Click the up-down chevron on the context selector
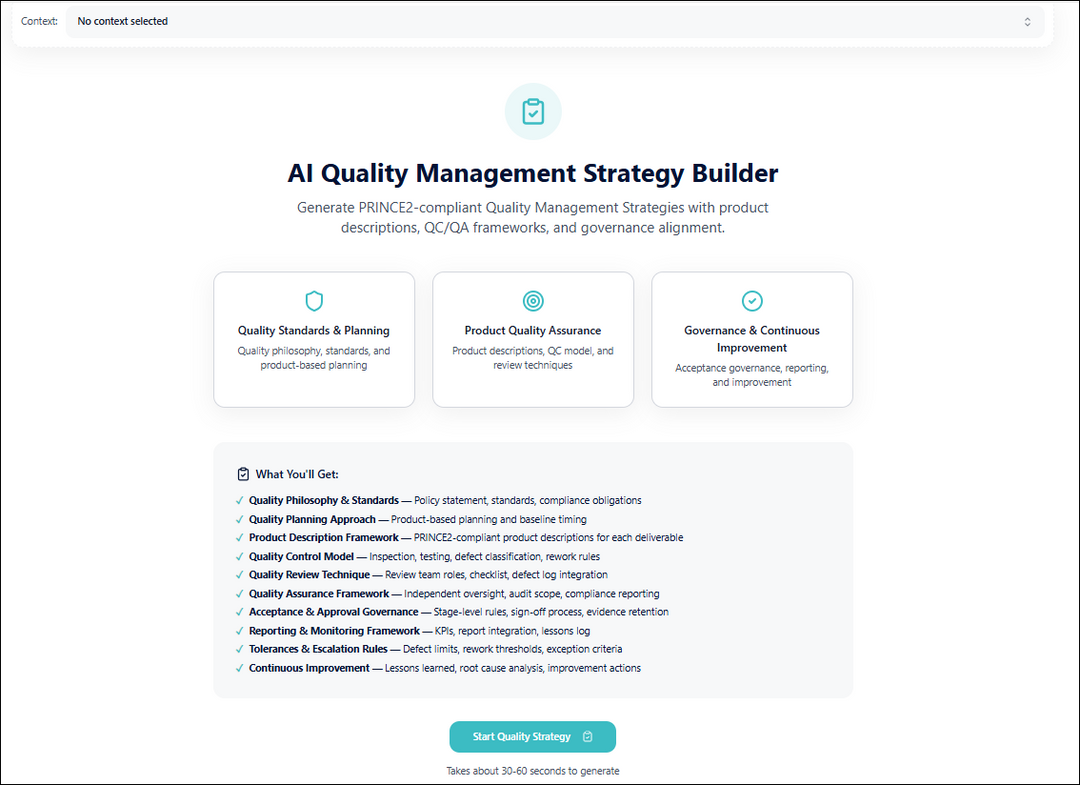The width and height of the screenshot is (1080, 785). click(x=1027, y=20)
